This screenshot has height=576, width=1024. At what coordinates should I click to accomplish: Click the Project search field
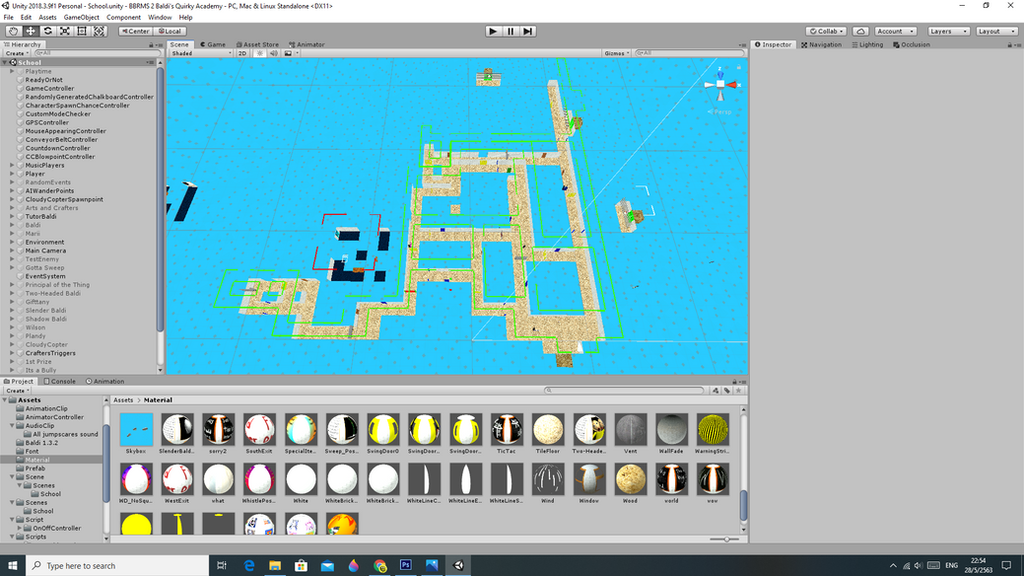[624, 391]
